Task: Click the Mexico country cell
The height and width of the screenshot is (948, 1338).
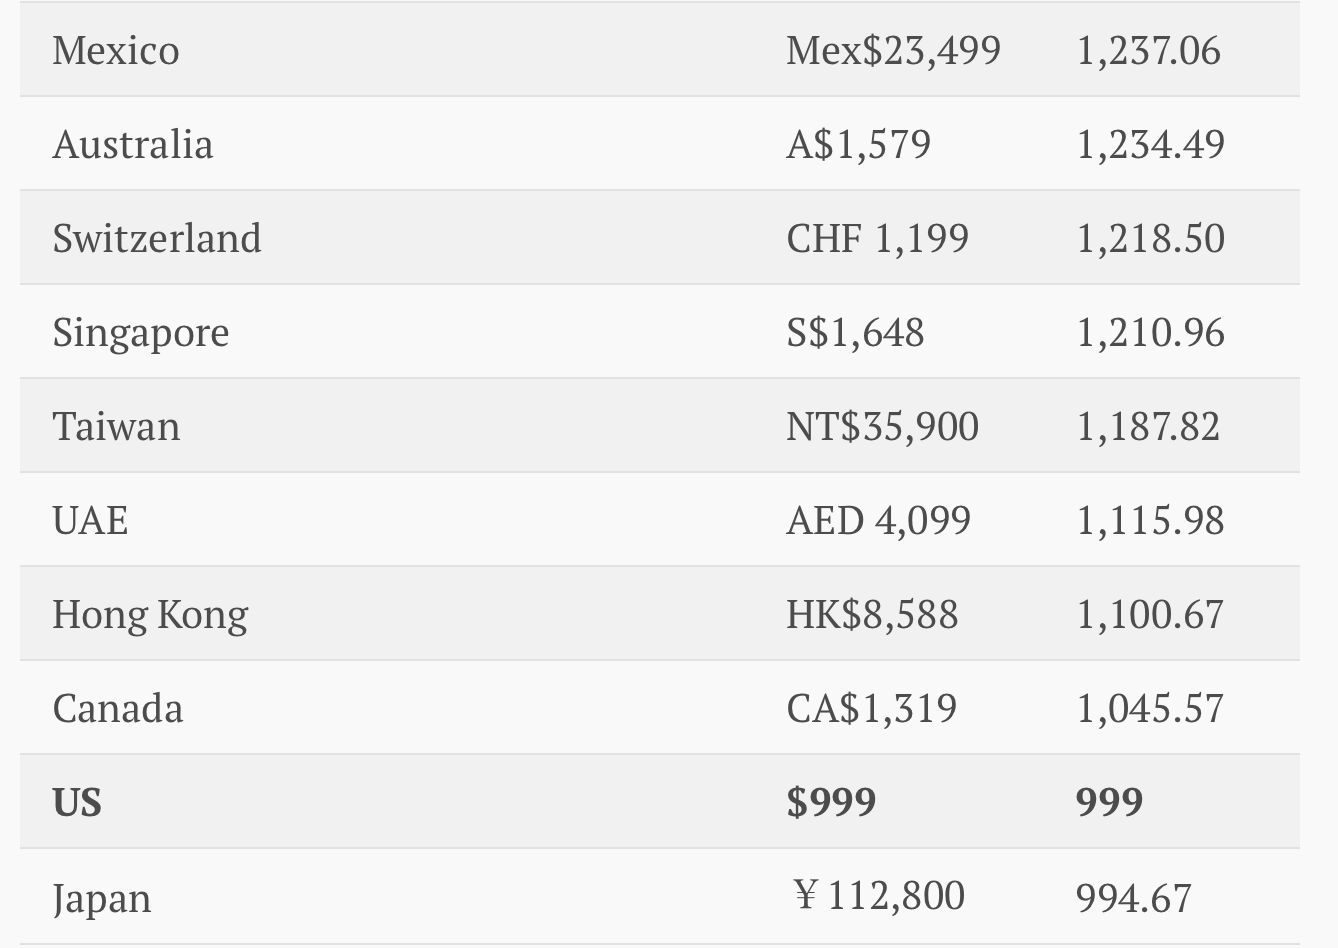Action: click(116, 50)
